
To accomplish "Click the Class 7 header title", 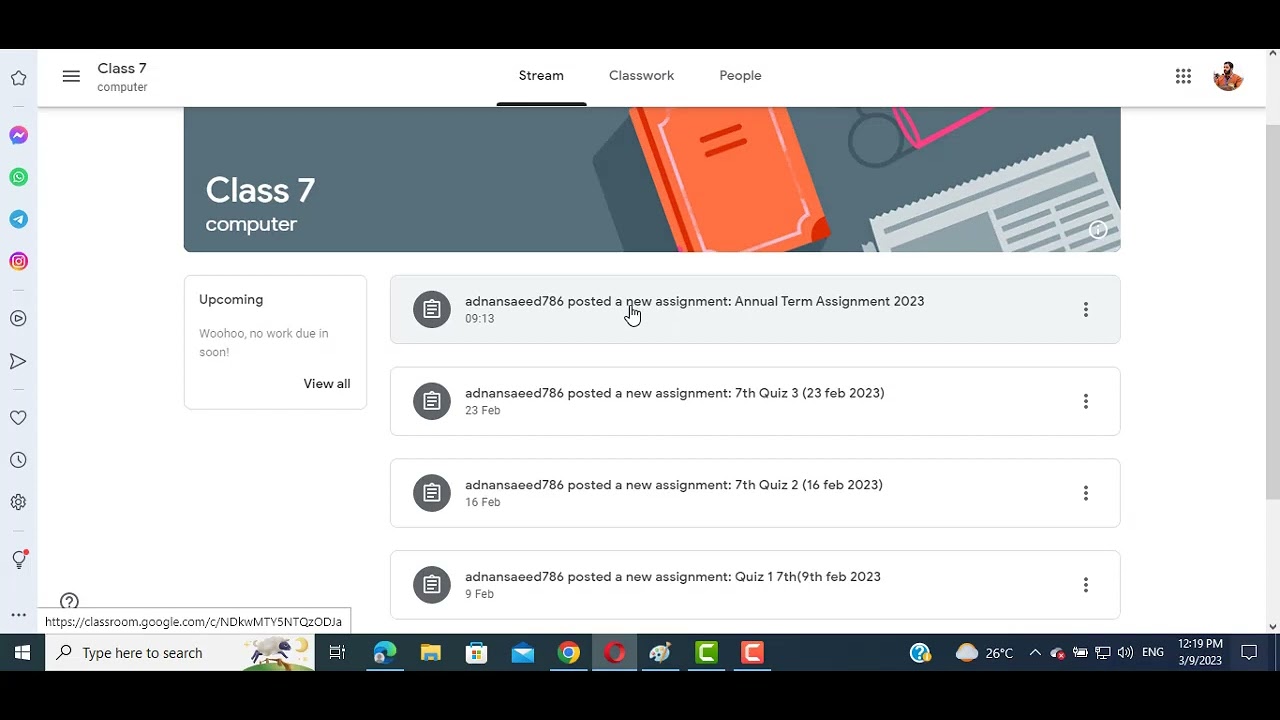I will [122, 68].
